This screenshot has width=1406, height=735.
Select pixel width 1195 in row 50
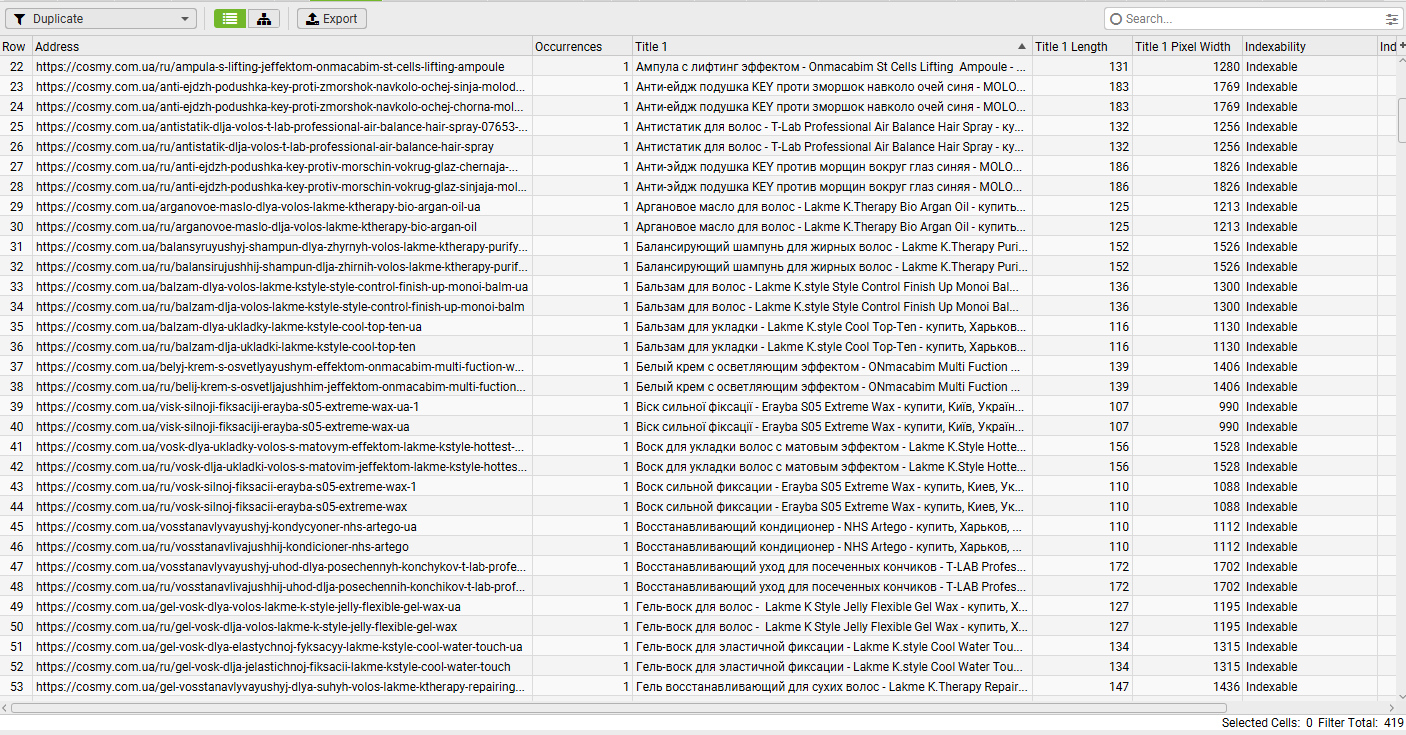(1187, 627)
